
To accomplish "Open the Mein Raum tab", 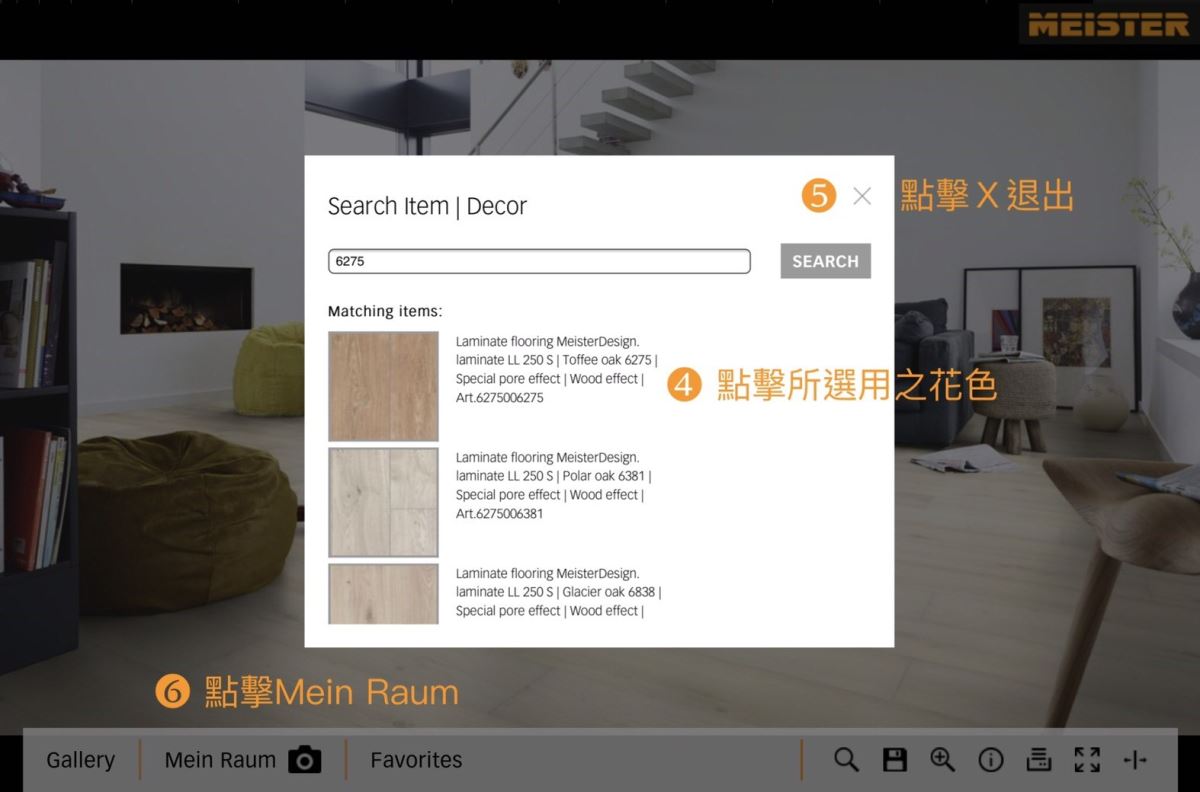I will 220,760.
